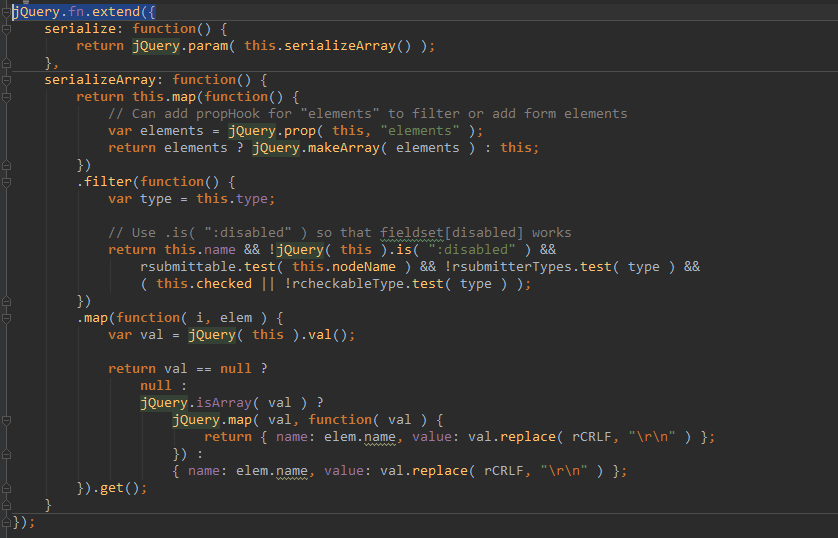The image size is (838, 538).
Task: Click fold end marker on the }) : line
Action: pyautogui.click(x=6, y=454)
